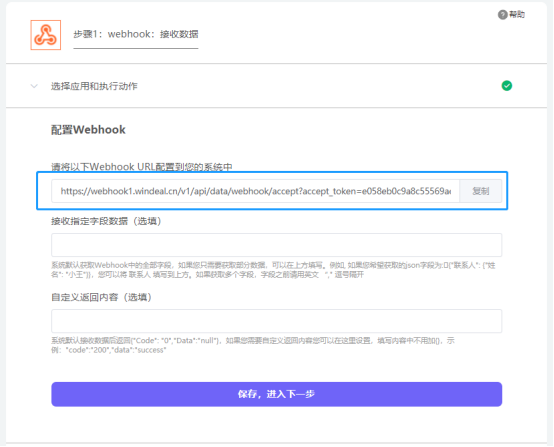Click 保存，进入下一步 button

click(277, 394)
